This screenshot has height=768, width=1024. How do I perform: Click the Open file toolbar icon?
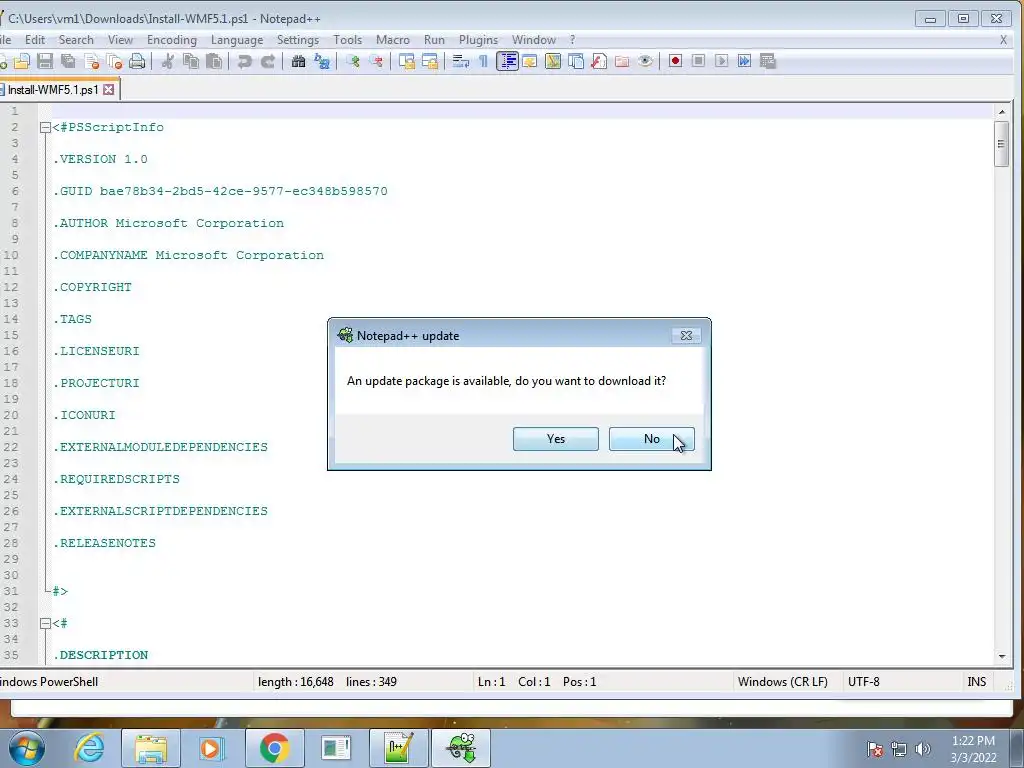(x=22, y=61)
